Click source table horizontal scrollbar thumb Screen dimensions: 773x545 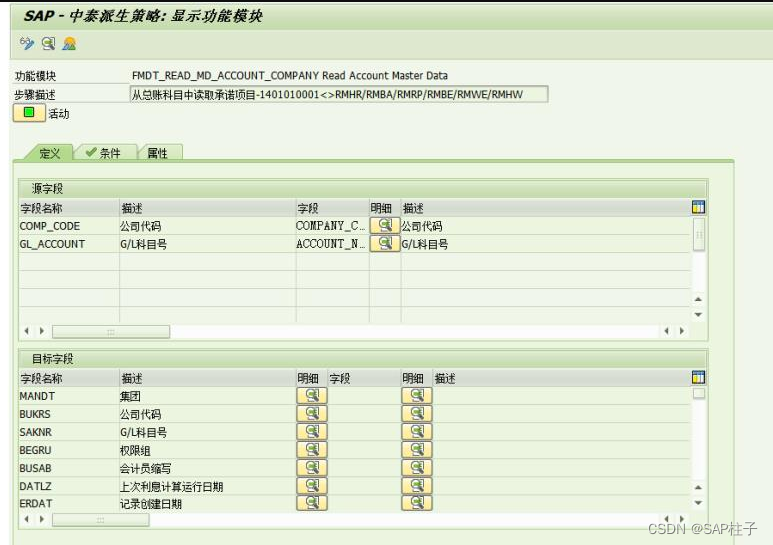click(111, 332)
